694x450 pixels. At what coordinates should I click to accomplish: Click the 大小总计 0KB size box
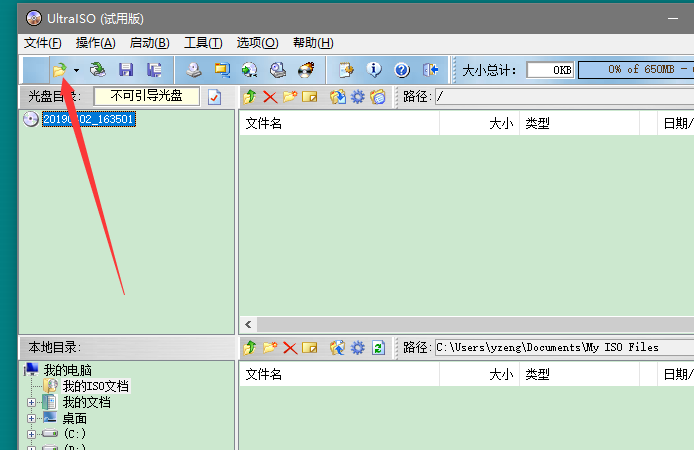pos(550,70)
